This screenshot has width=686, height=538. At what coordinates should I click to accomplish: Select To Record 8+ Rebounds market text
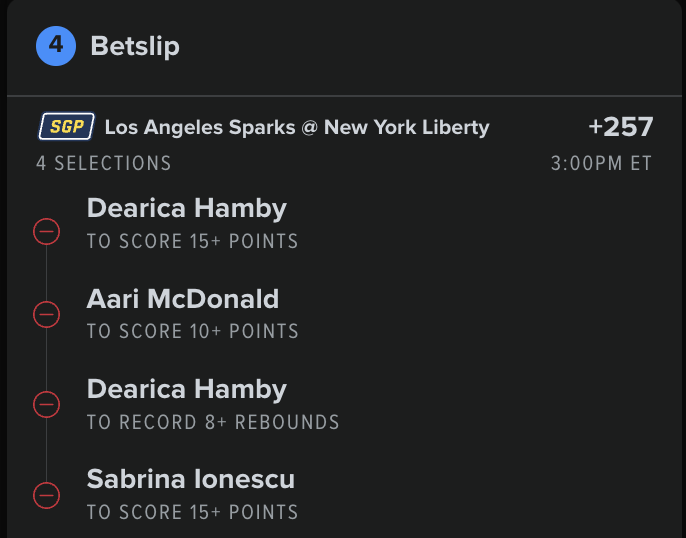coord(213,422)
